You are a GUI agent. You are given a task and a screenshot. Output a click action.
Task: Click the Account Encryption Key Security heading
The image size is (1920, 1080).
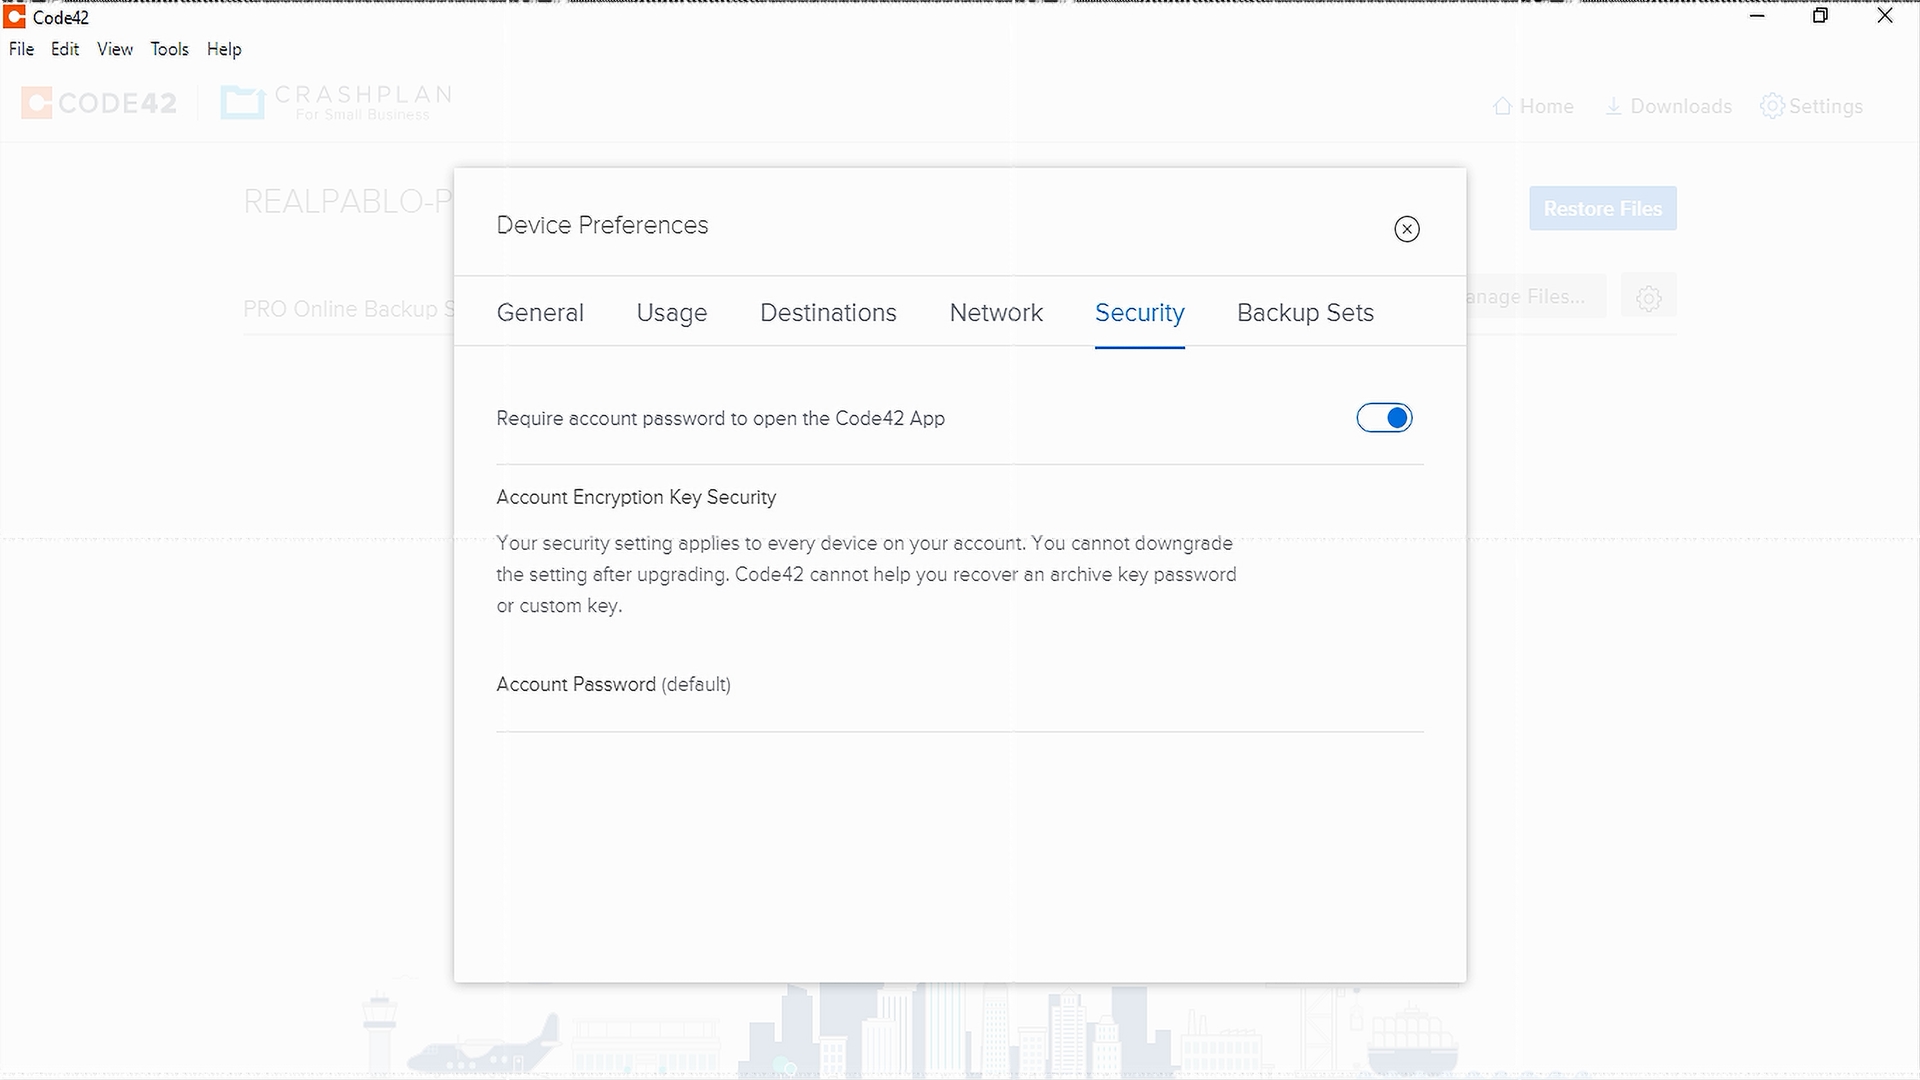pyautogui.click(x=636, y=497)
